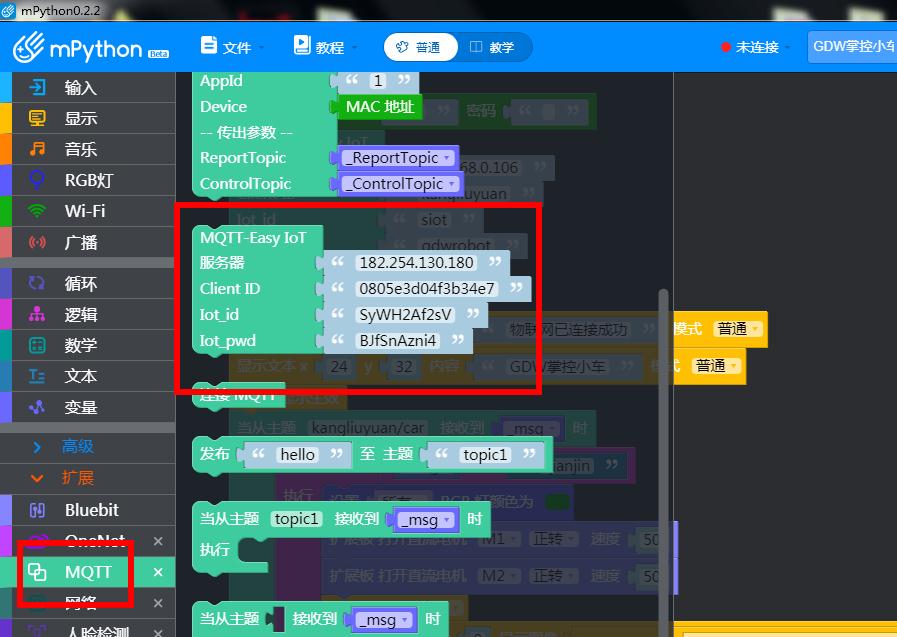Open the _ControlTopic variable dropdown
Screen dimensions: 897x637
401,184
